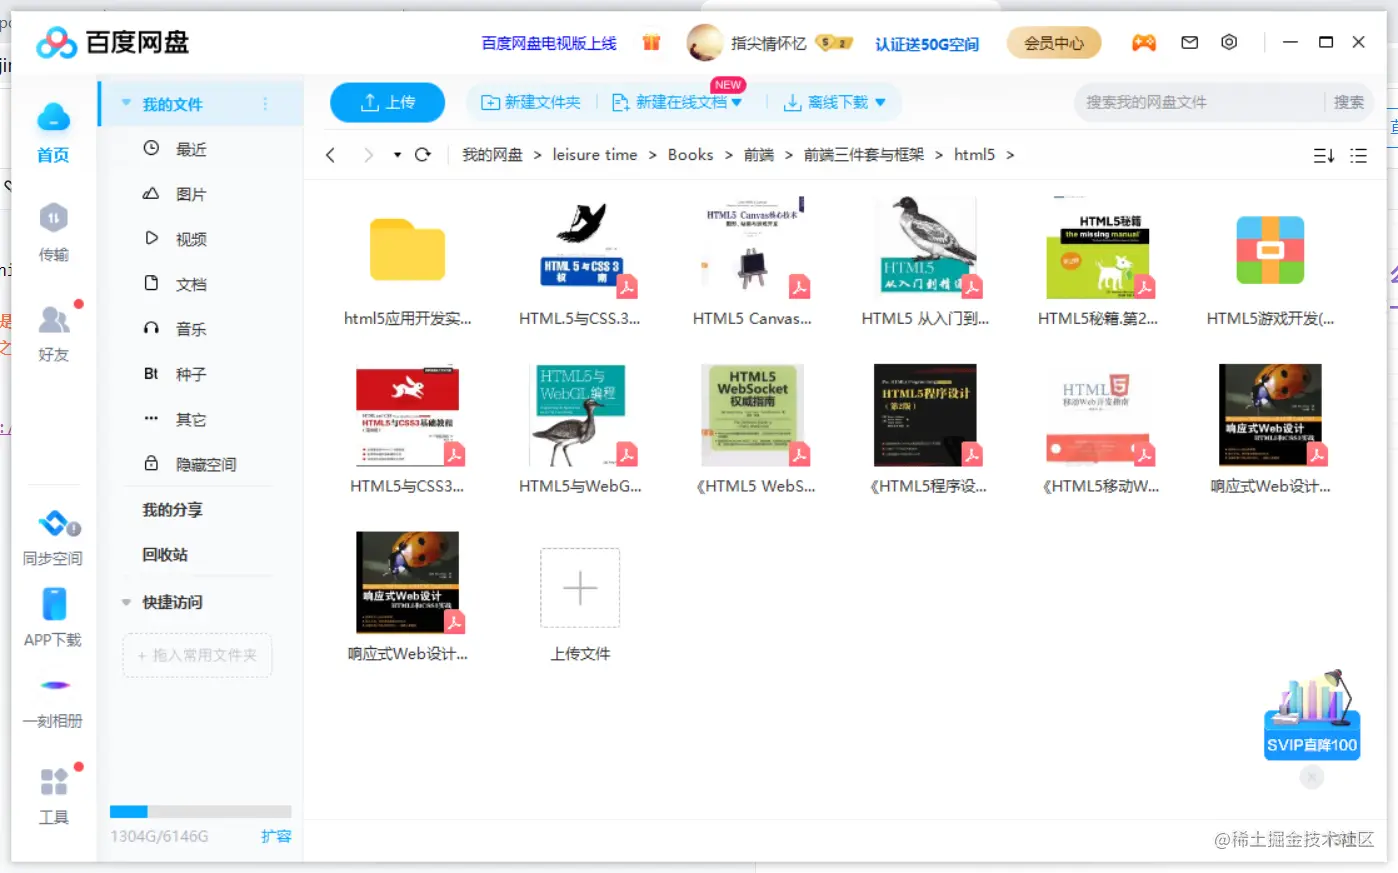
Task: Open the 传输 transfer section
Action: 53,233
